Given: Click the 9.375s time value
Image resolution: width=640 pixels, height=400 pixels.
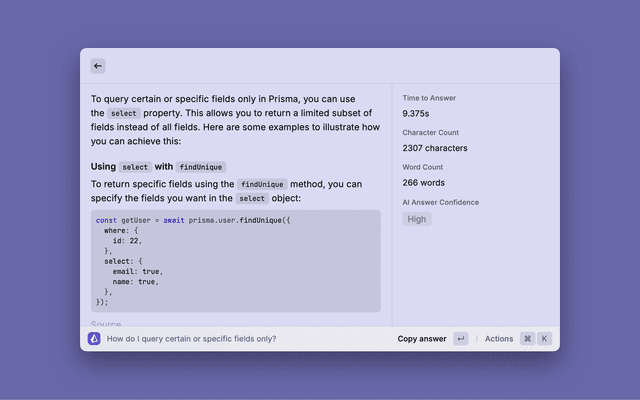Looking at the screenshot, I should [x=419, y=114].
